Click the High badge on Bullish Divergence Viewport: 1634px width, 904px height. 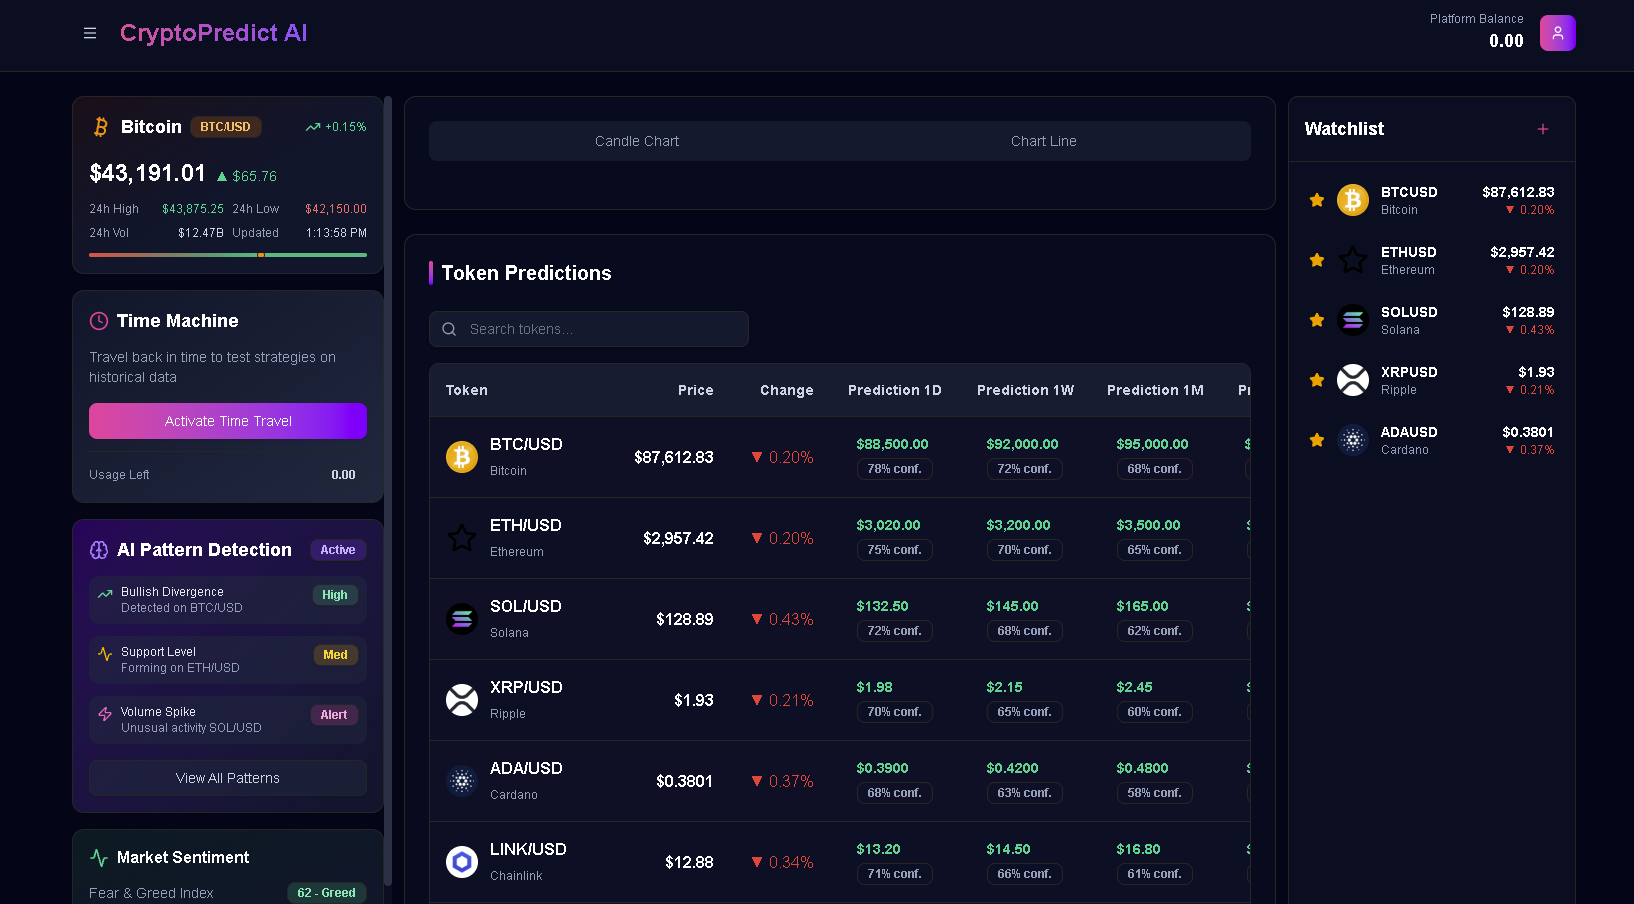click(335, 595)
